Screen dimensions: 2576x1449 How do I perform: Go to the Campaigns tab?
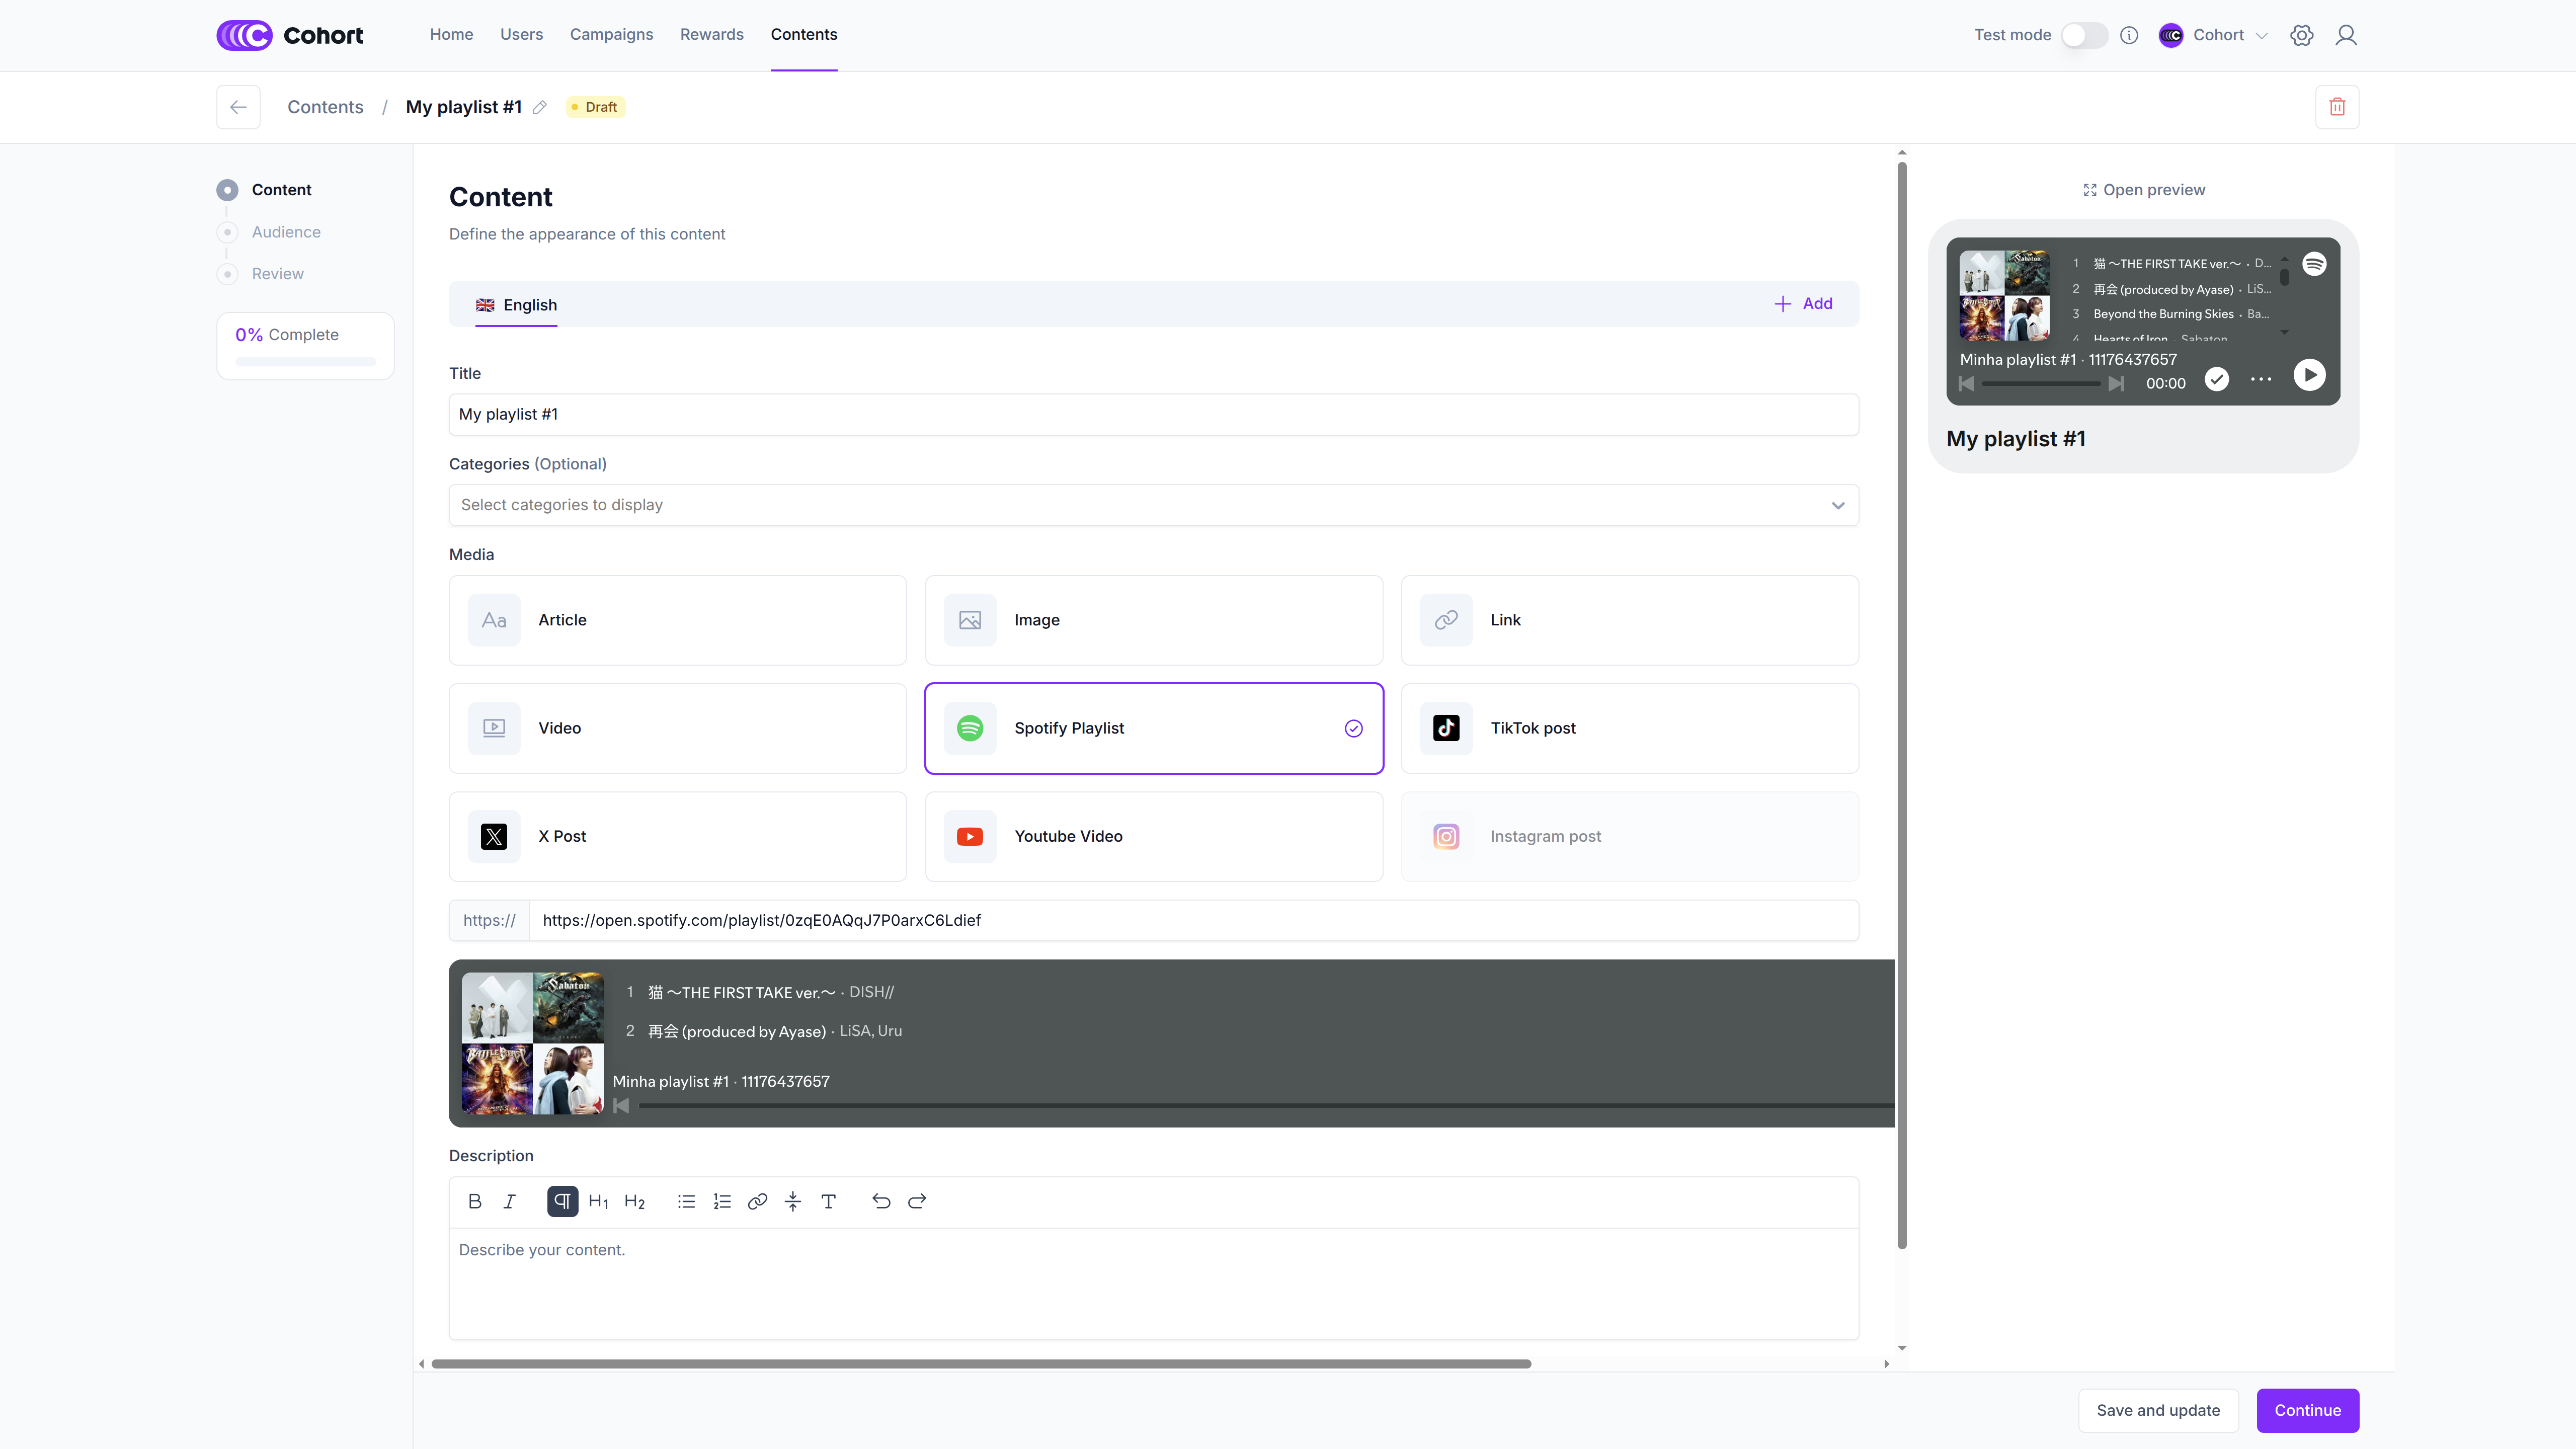pyautogui.click(x=611, y=35)
